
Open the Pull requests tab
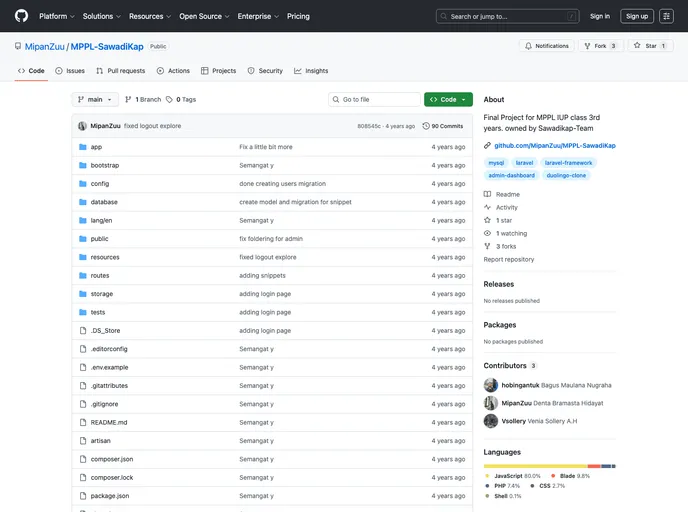click(121, 71)
